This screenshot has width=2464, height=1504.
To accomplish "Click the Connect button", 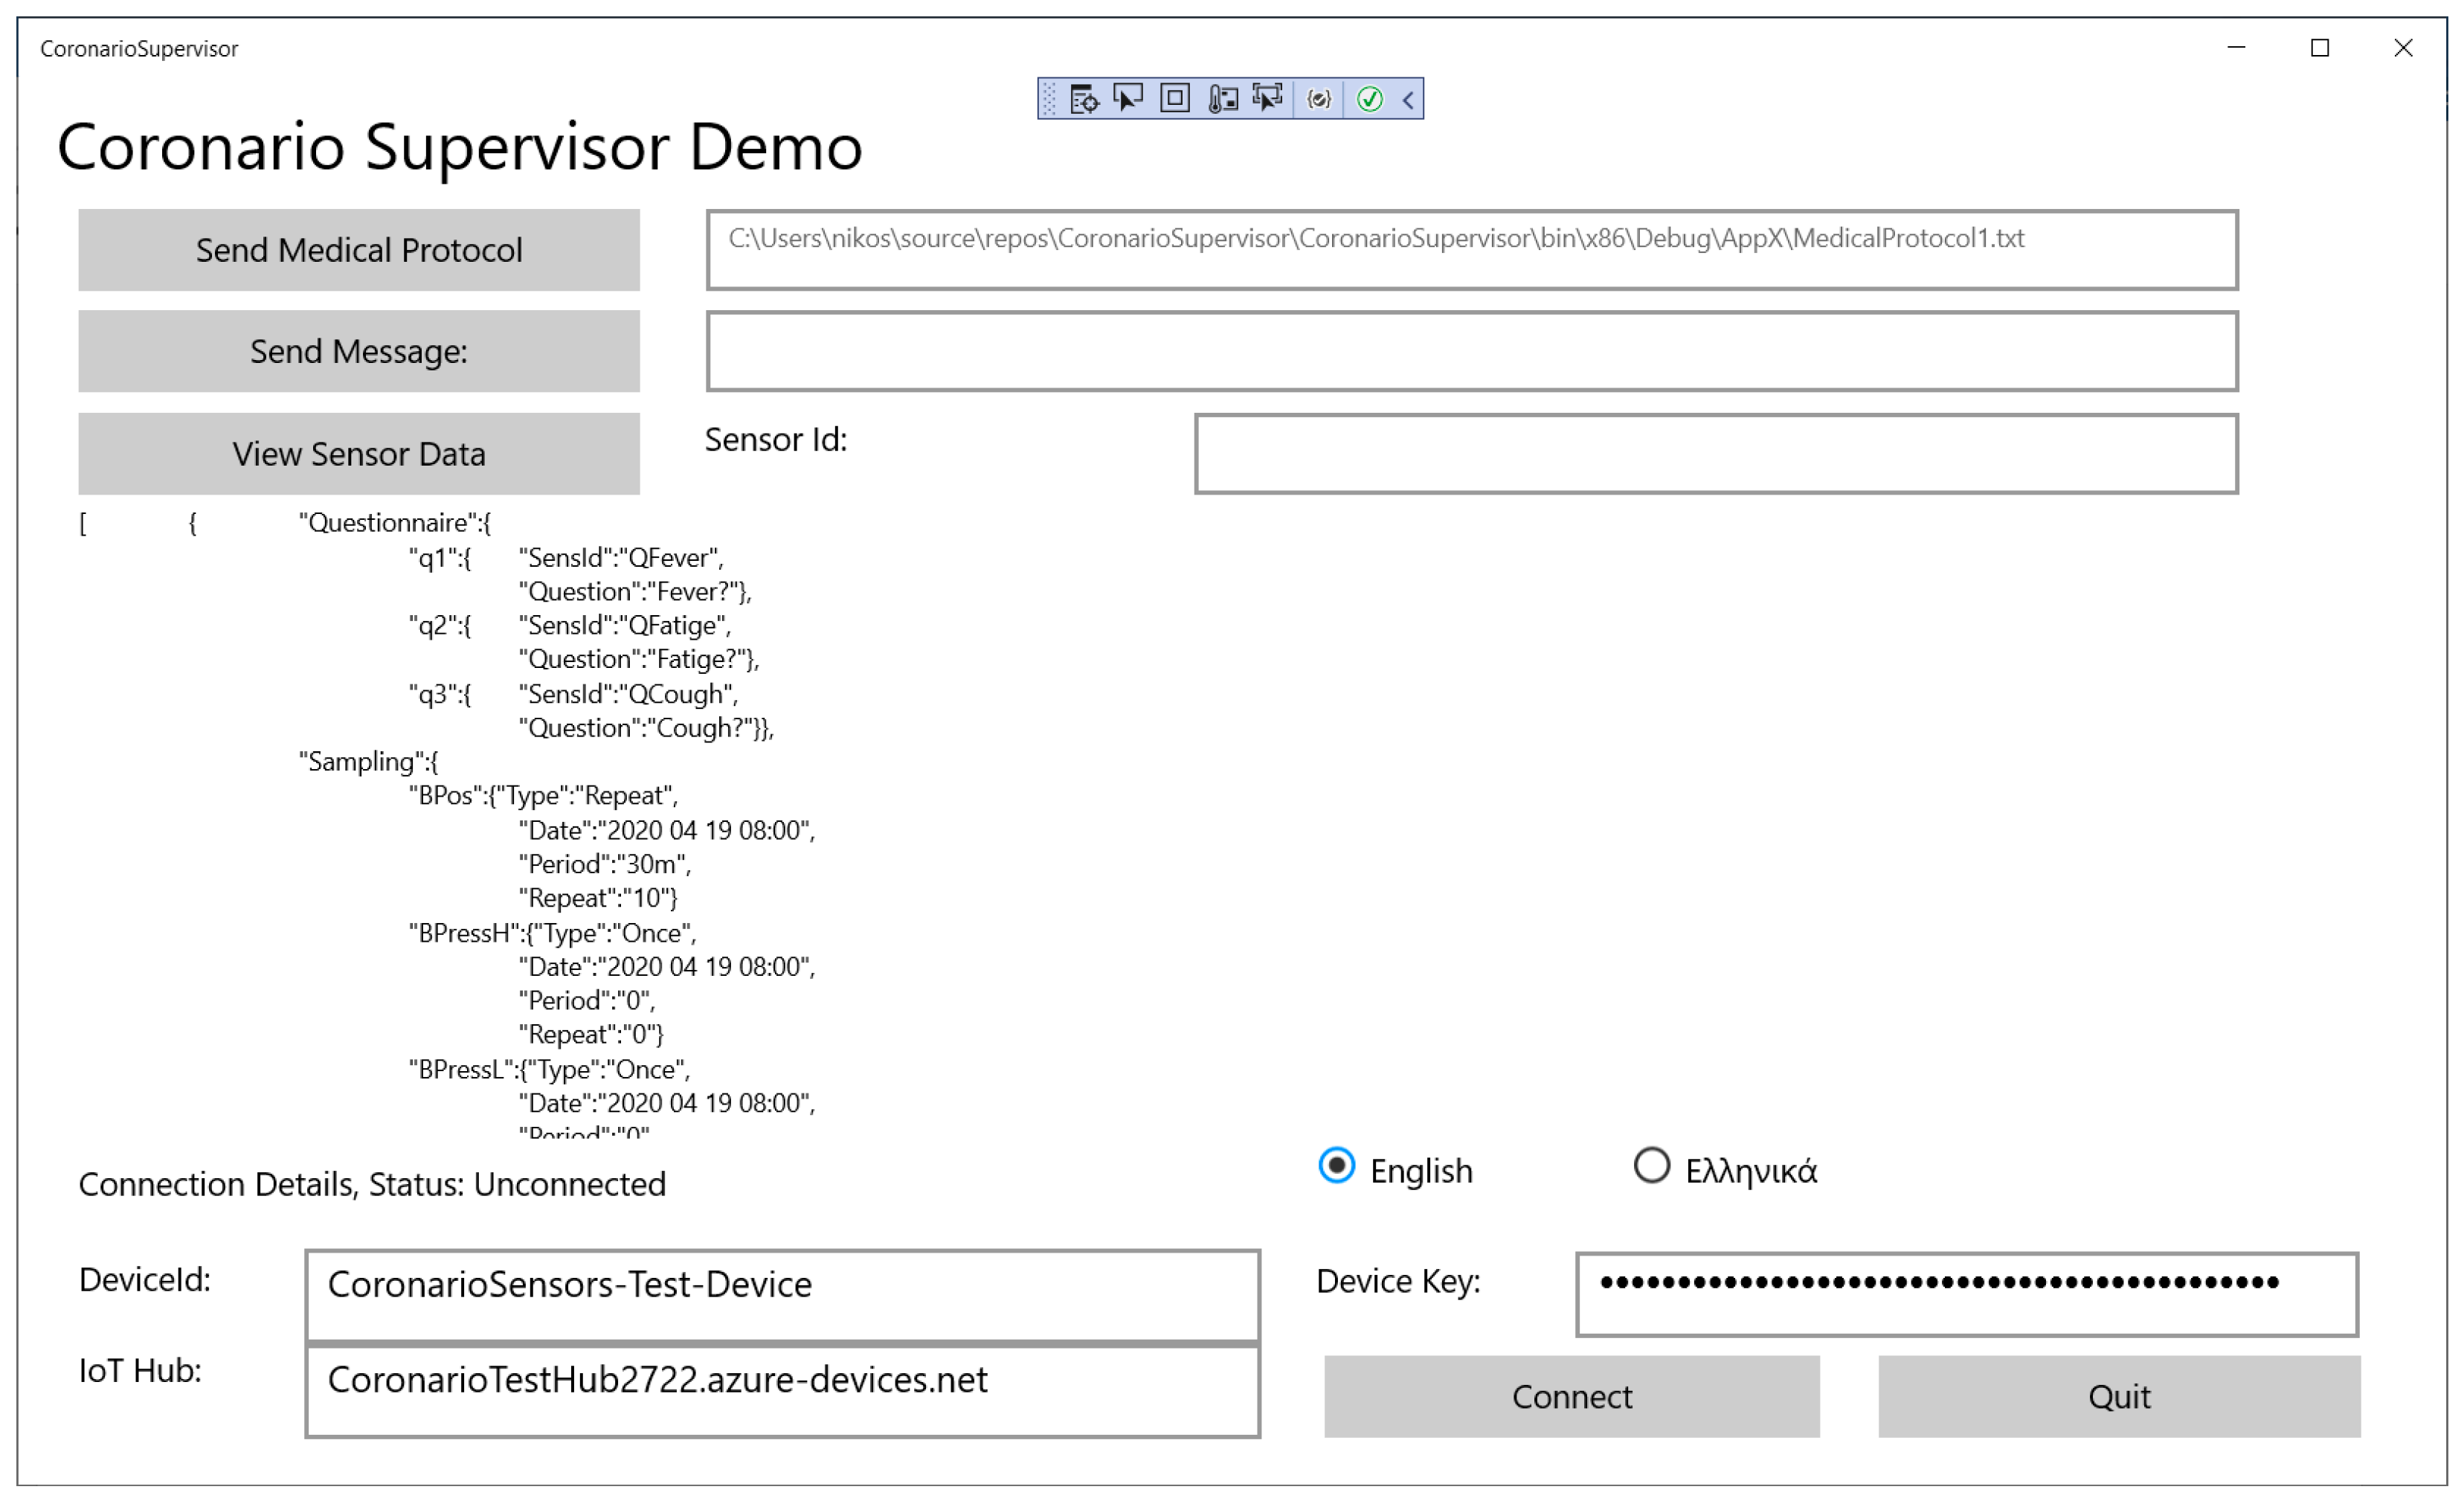I will [x=1571, y=1397].
